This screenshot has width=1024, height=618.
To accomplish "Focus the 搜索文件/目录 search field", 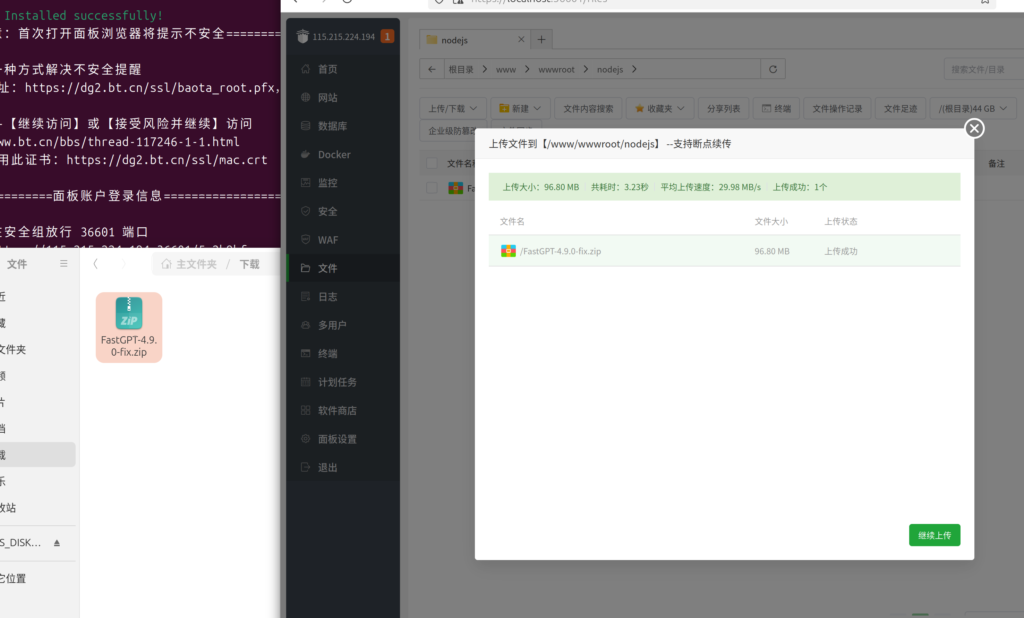I will coord(984,69).
